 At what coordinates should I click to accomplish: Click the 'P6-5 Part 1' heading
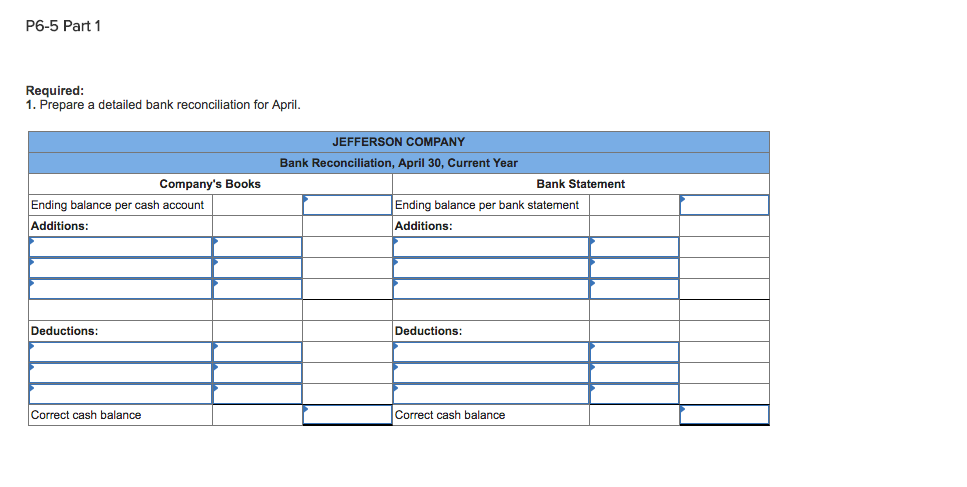tap(63, 26)
